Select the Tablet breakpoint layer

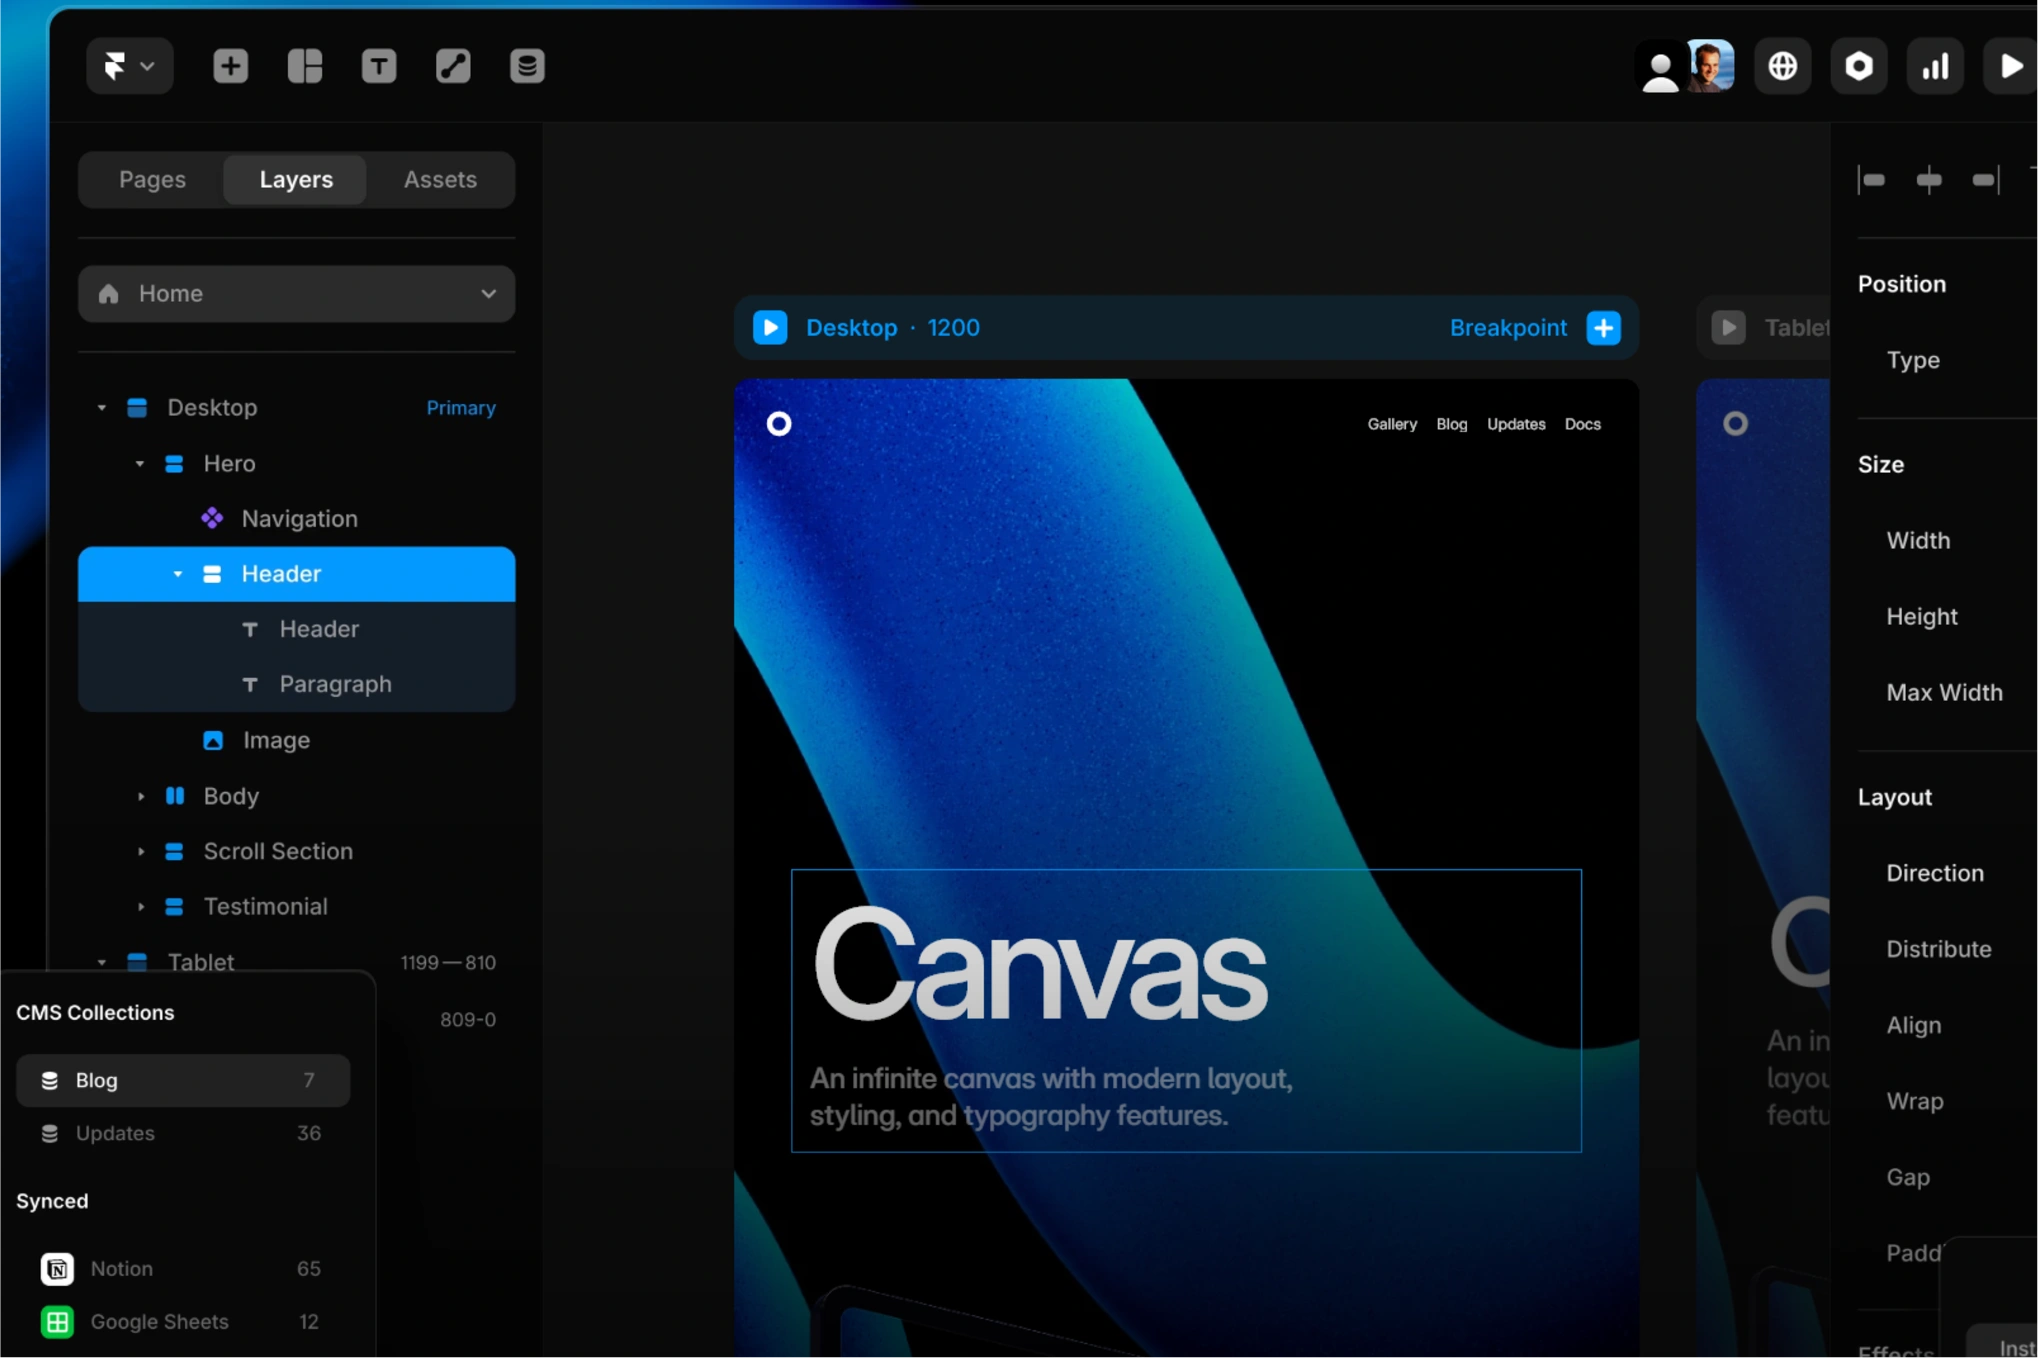[x=296, y=962]
